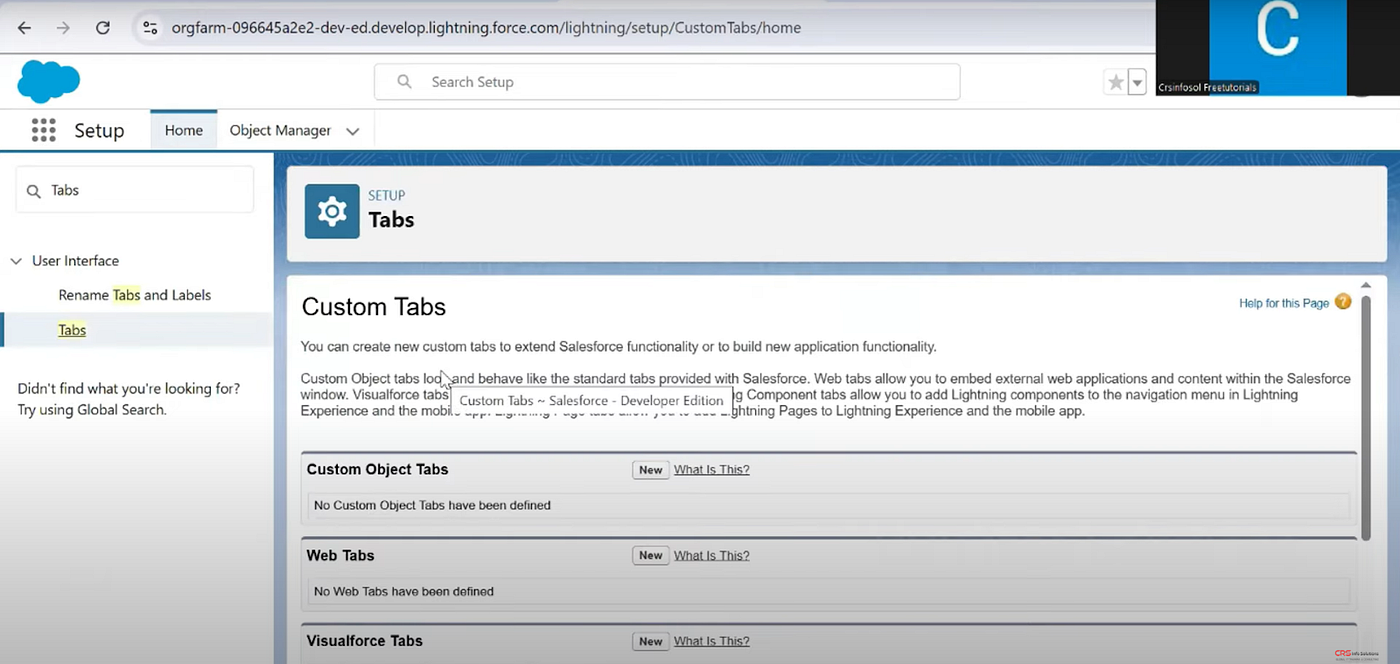Reload the page with the refresh icon
The height and width of the screenshot is (664, 1400).
click(103, 28)
